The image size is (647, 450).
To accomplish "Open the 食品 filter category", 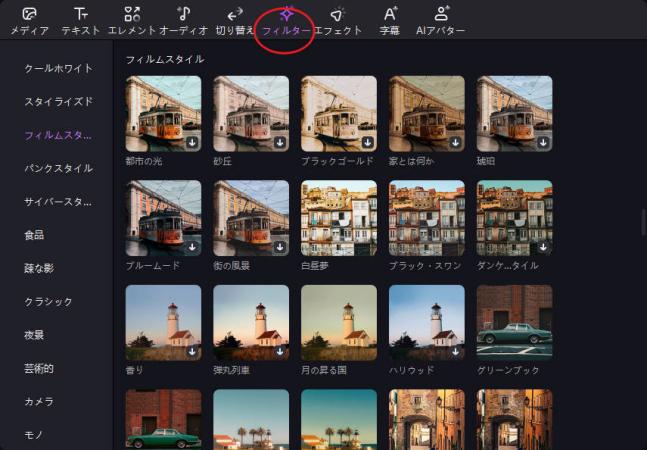I will [x=34, y=235].
